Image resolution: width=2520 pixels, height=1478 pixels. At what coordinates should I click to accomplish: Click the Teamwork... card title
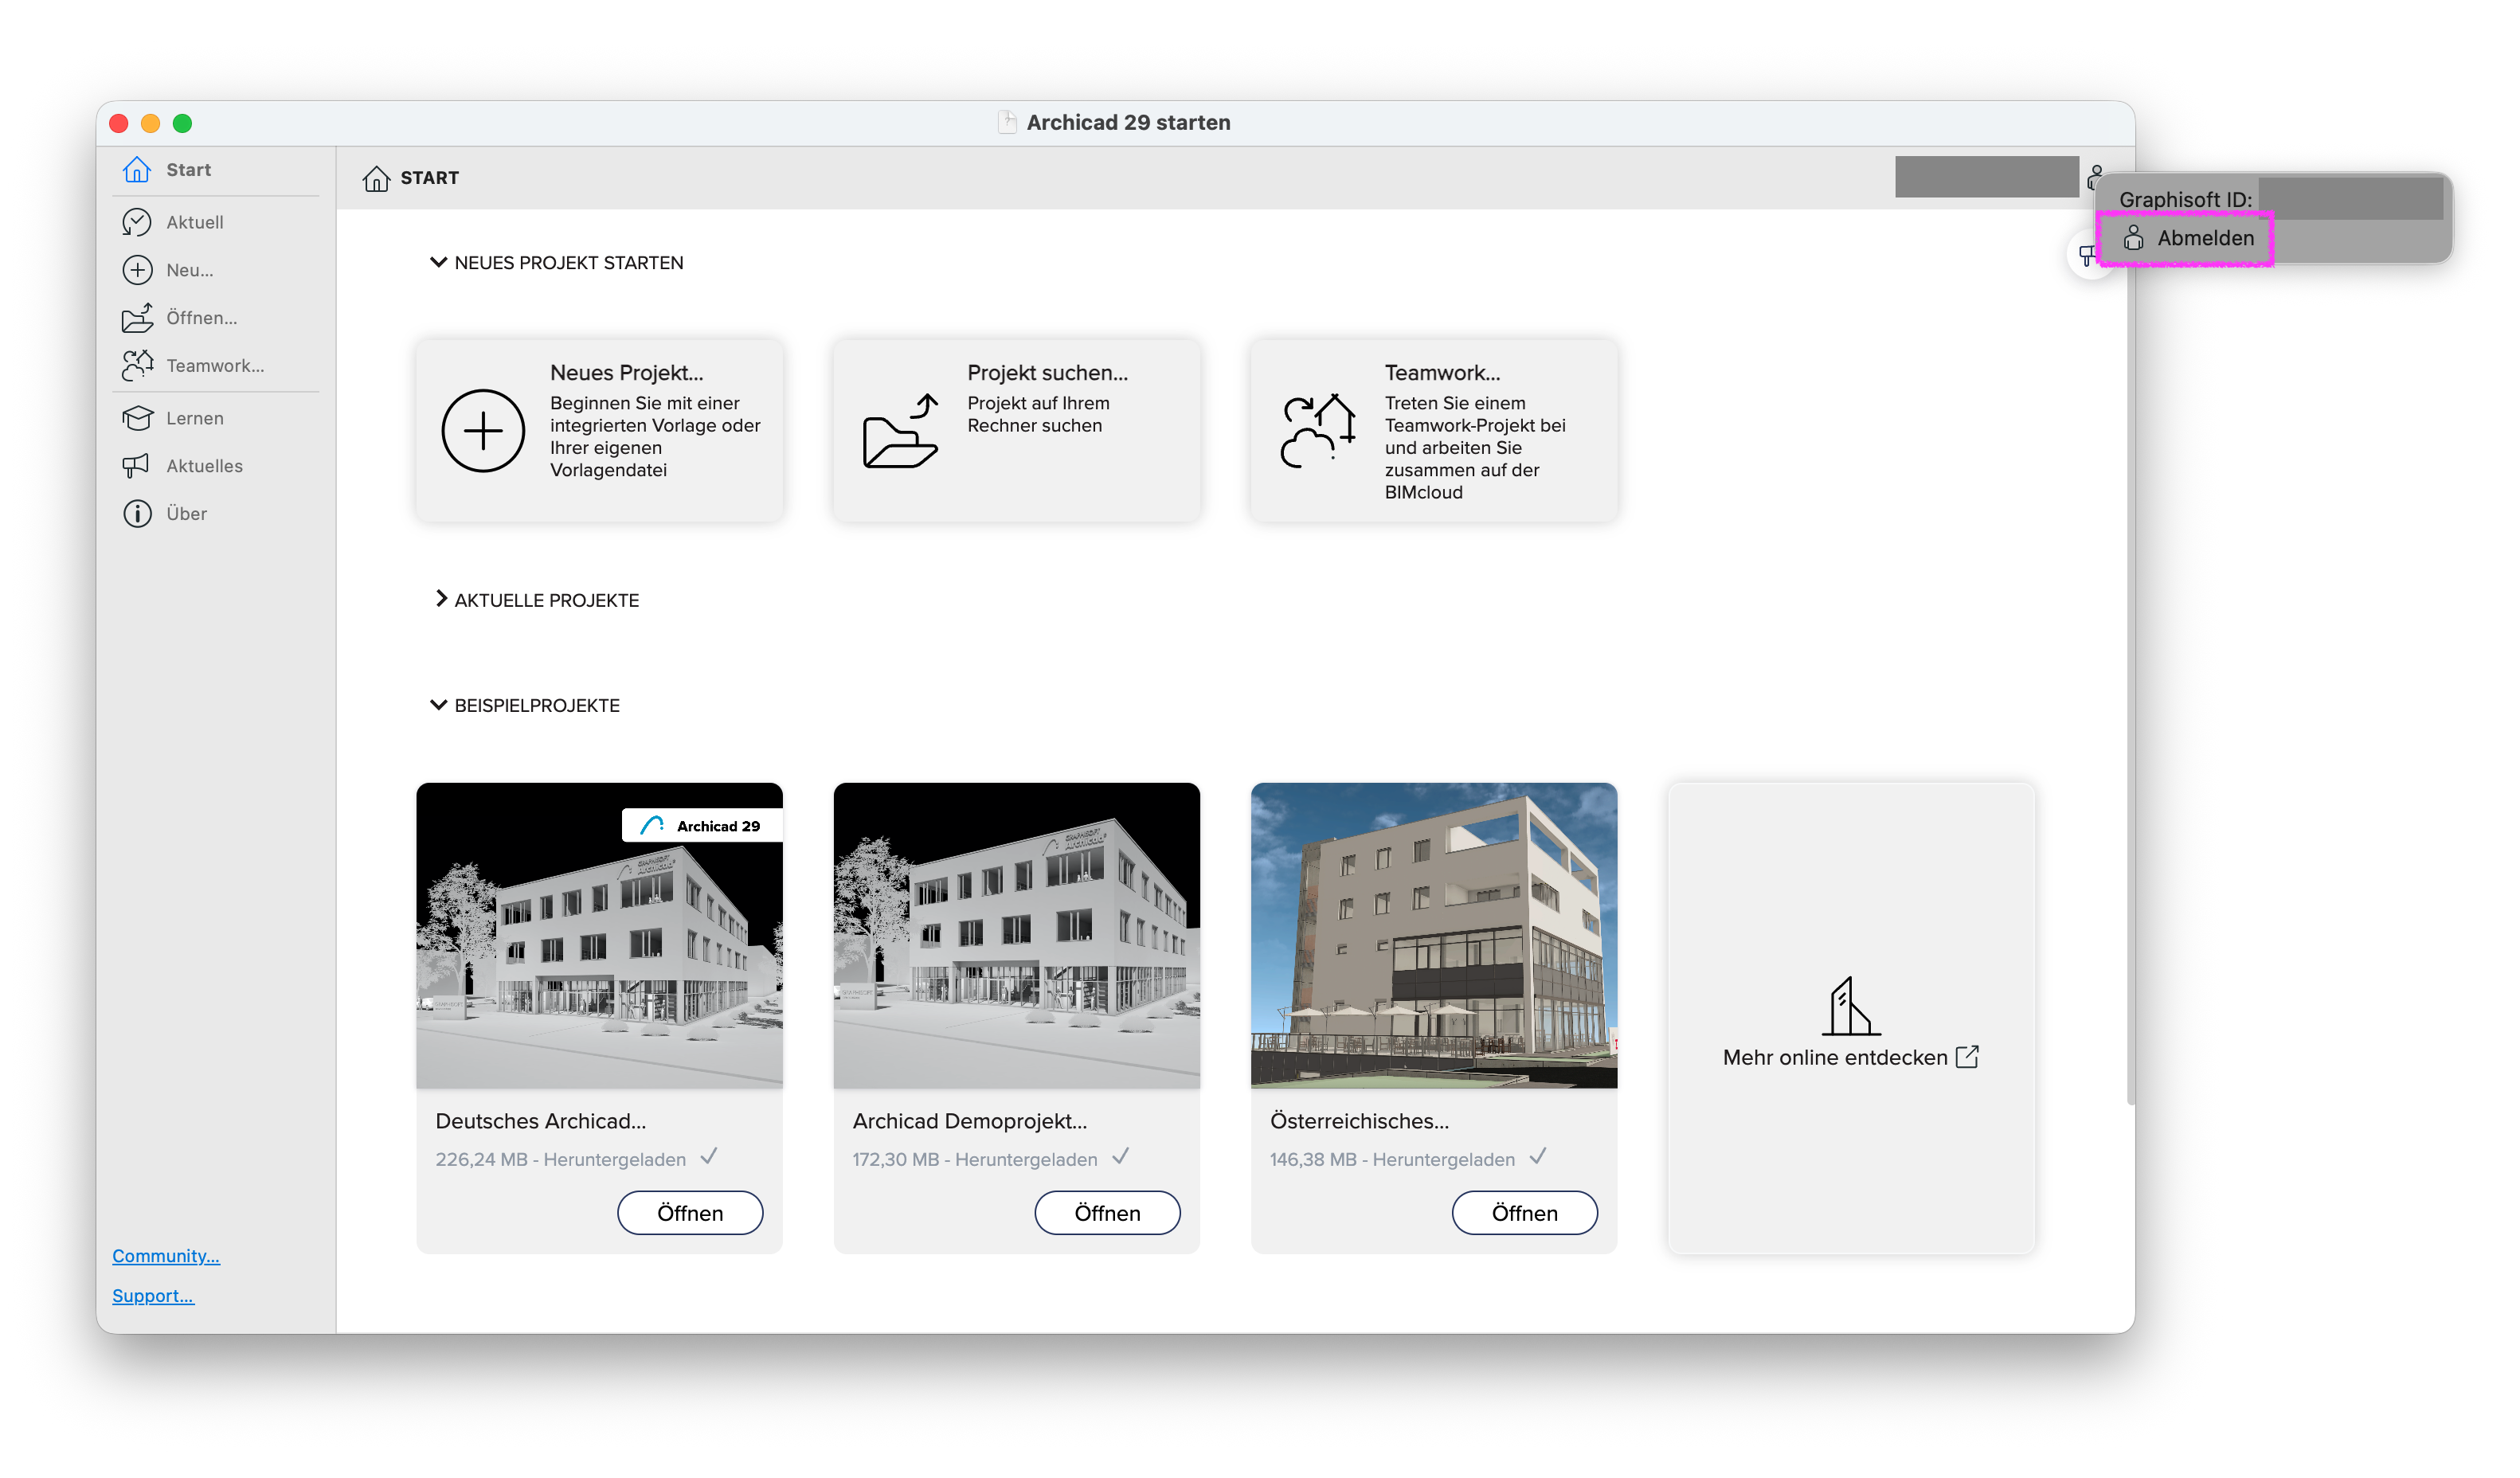1442,372
